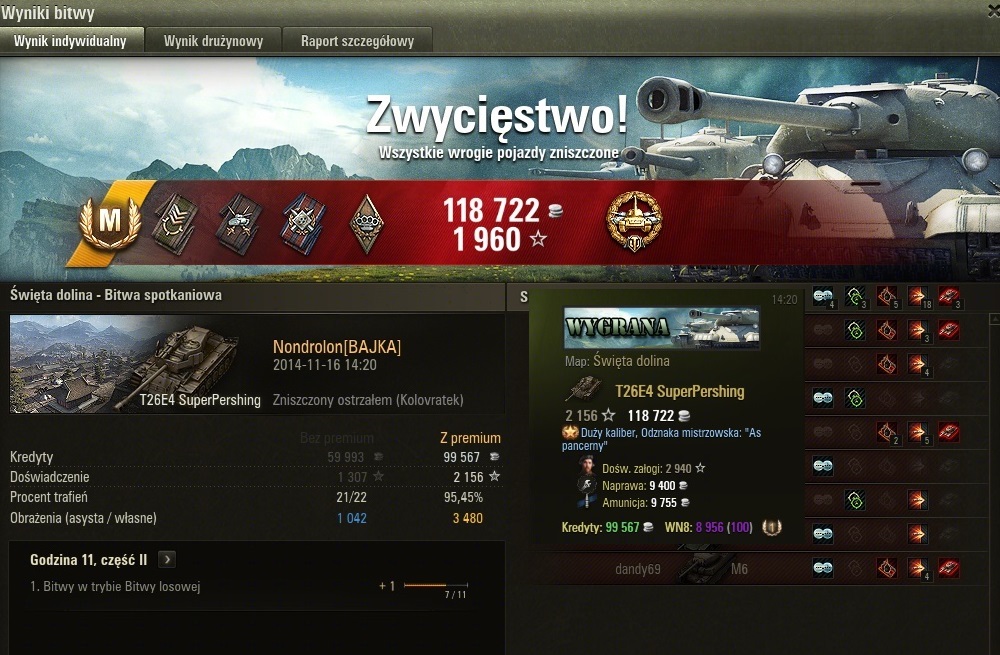1000x655 pixels.
Task: Click the golden tank wreath achievement medal
Action: pyautogui.click(x=634, y=221)
